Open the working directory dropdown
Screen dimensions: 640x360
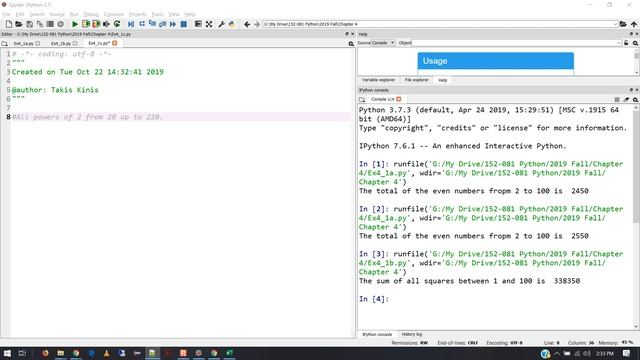(x=615, y=24)
